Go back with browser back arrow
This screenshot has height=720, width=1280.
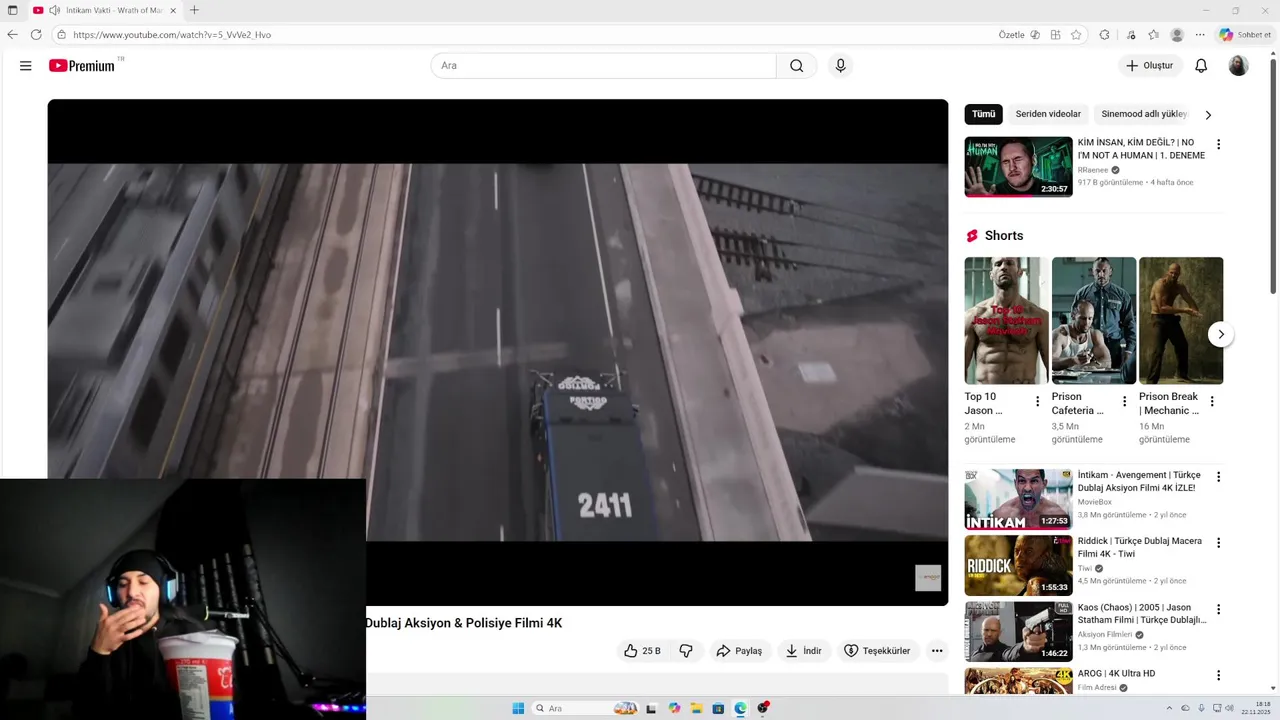click(12, 35)
